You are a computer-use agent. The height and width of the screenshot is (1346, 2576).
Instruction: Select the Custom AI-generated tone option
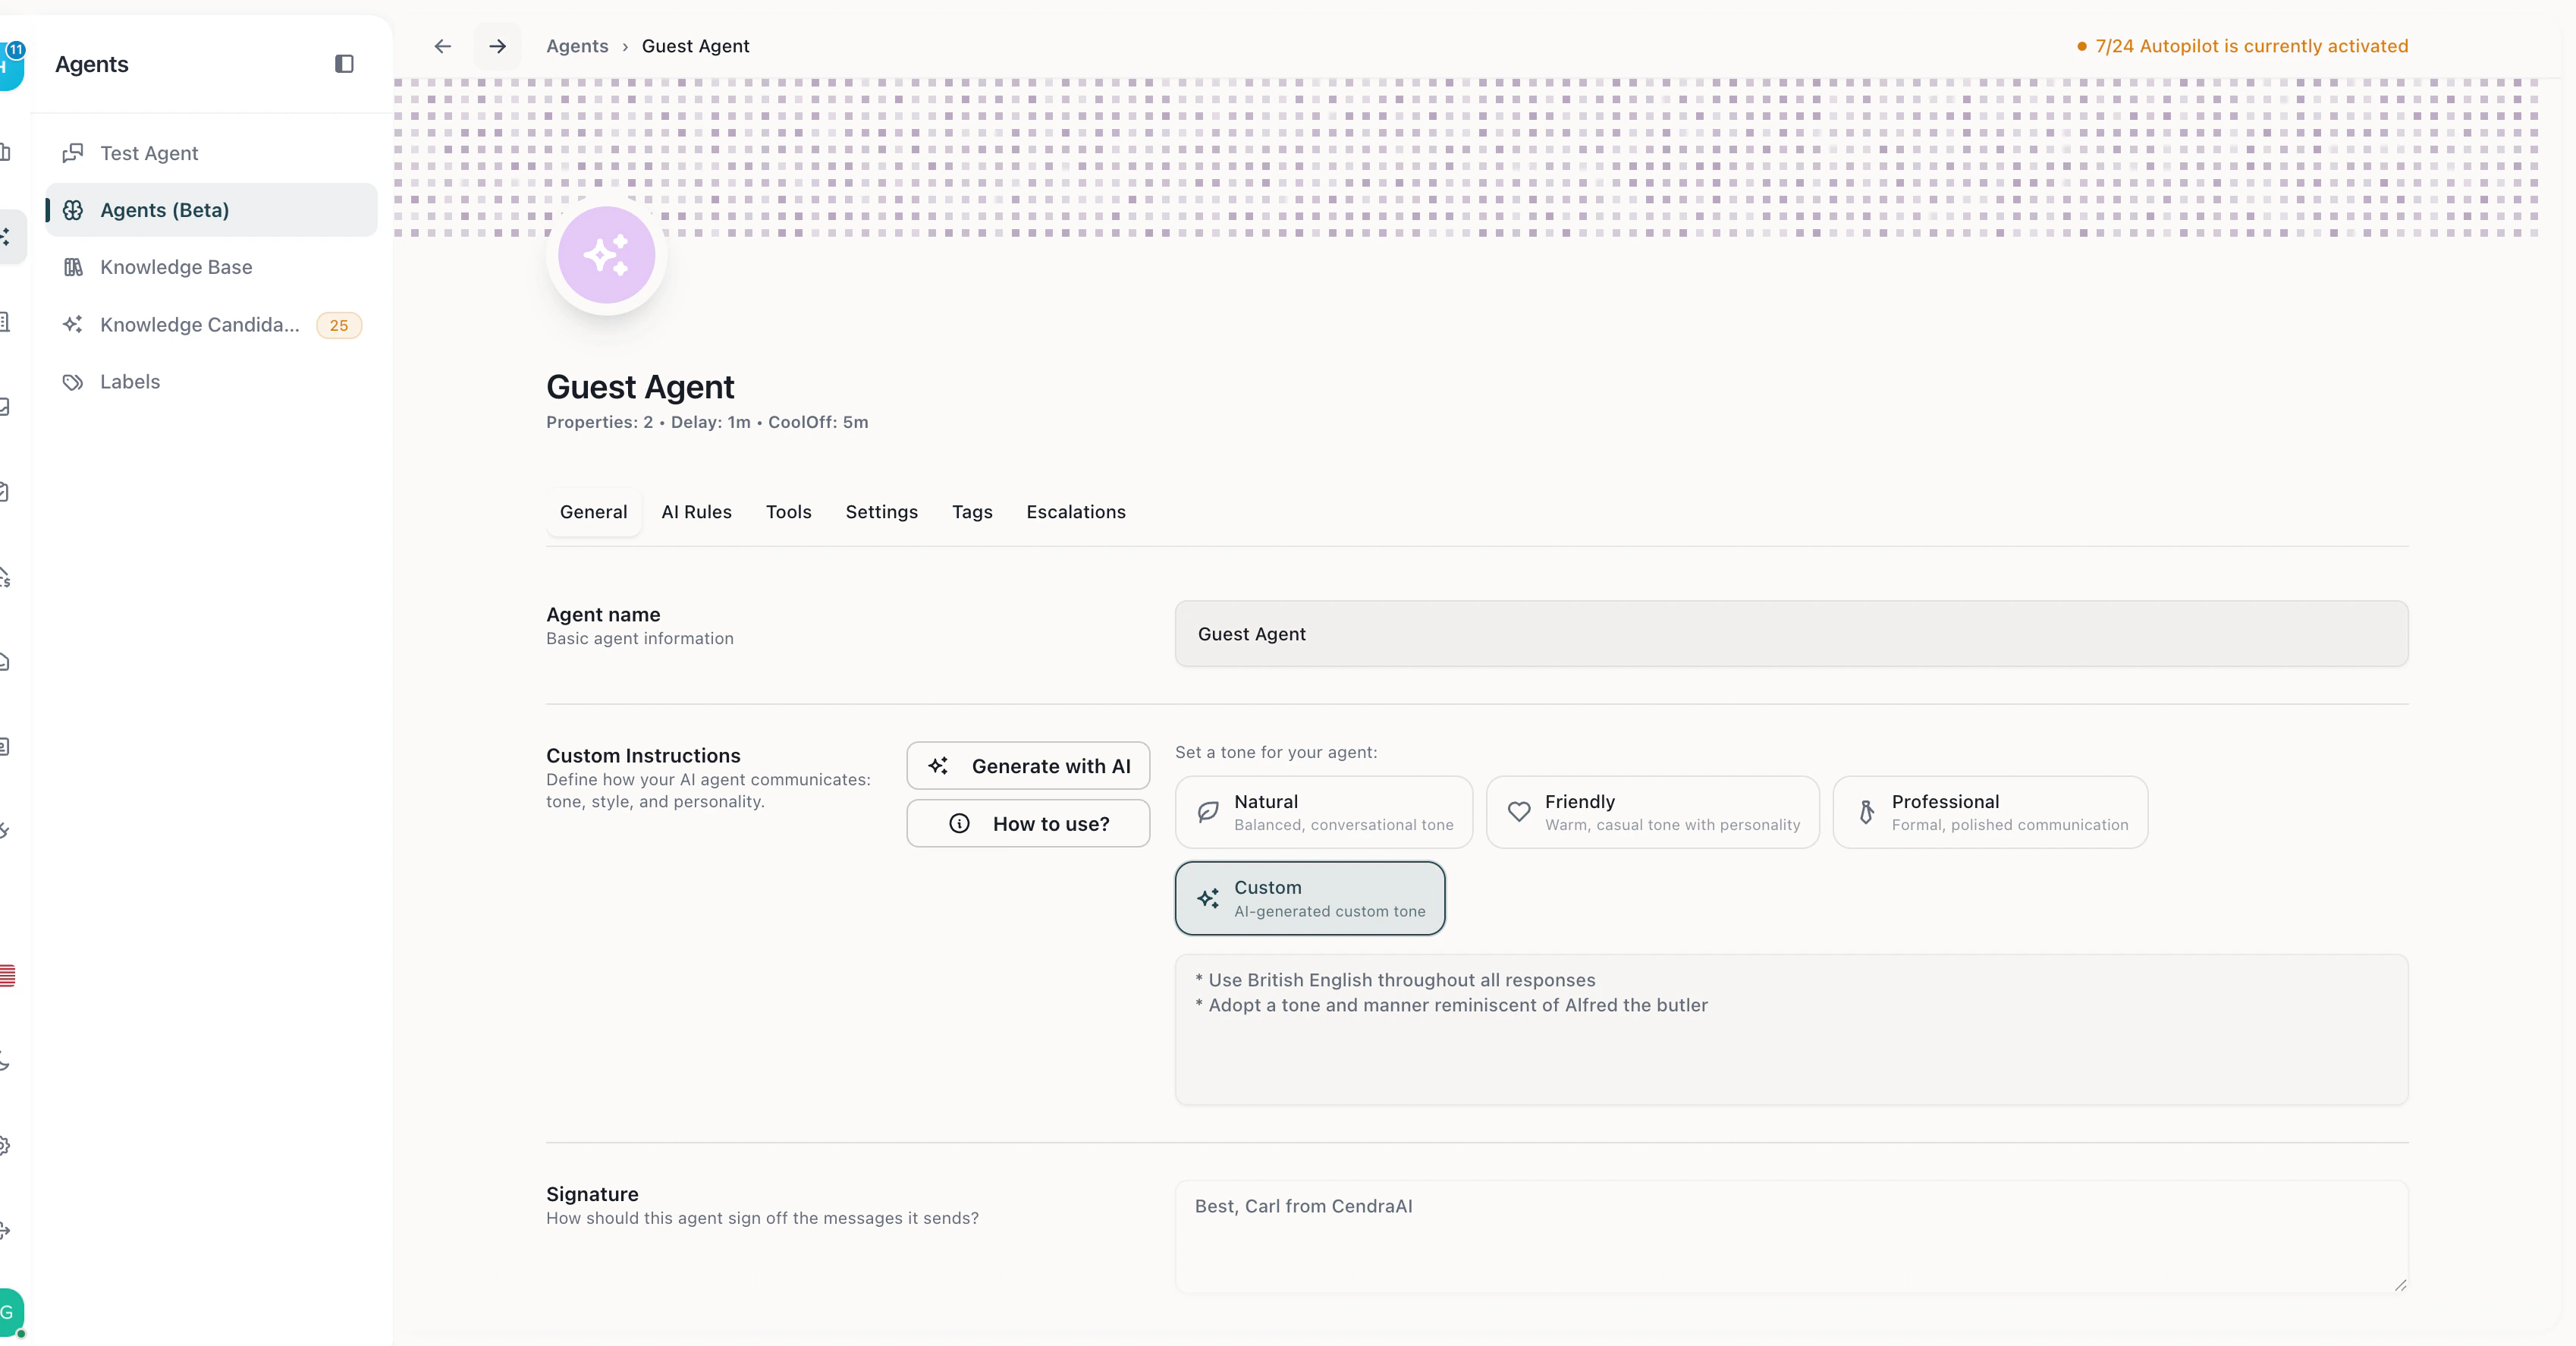click(x=1309, y=898)
